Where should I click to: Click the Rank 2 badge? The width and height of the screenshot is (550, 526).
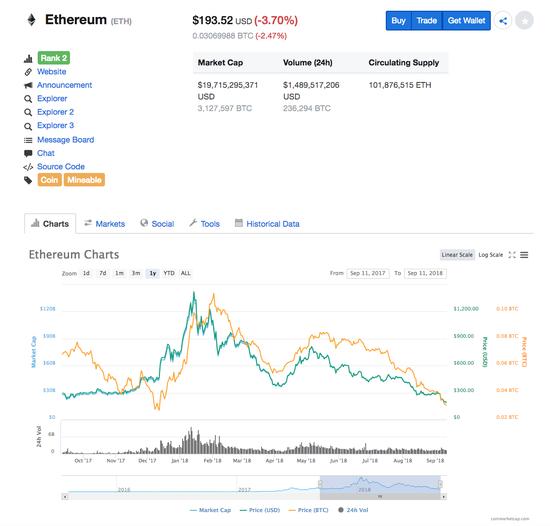[x=54, y=58]
